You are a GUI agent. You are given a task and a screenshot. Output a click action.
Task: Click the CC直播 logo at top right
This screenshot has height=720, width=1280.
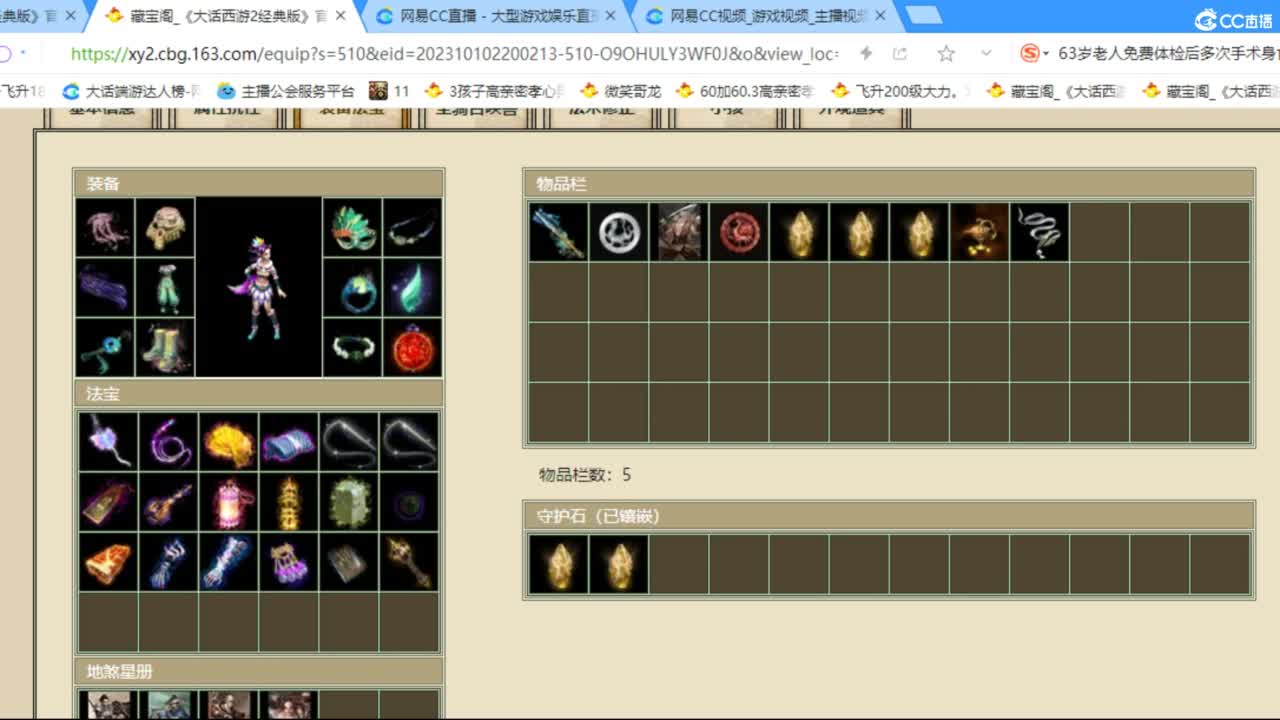(x=1233, y=20)
